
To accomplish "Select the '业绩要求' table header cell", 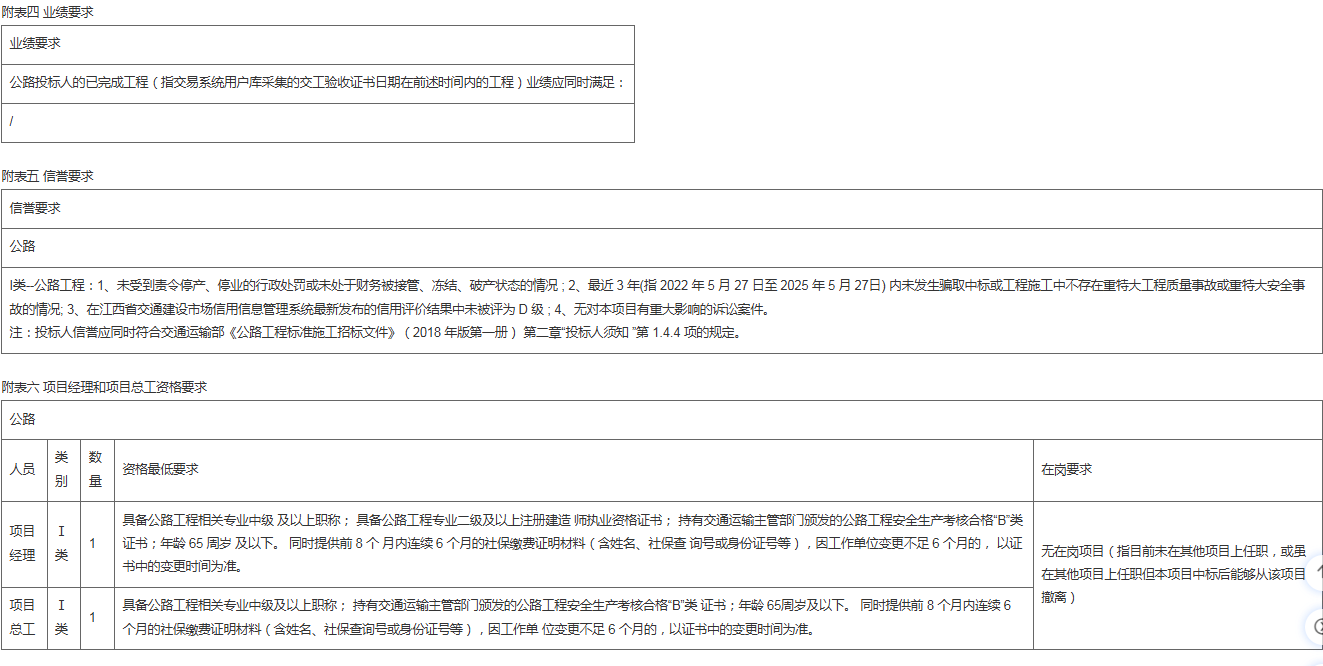I will pyautogui.click(x=318, y=45).
